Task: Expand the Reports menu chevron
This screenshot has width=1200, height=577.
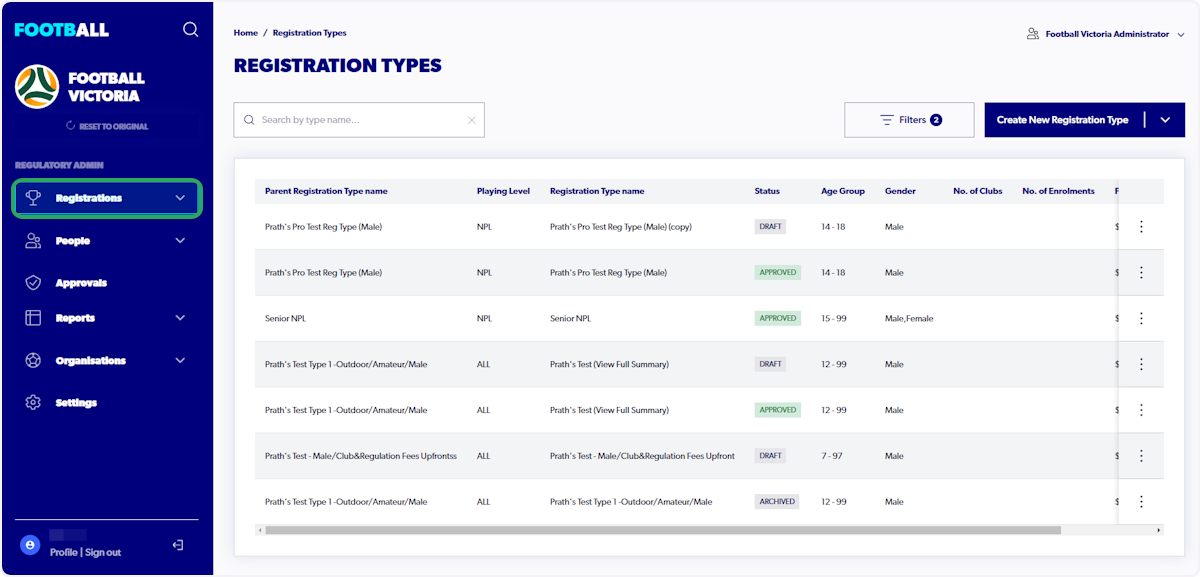Action: tap(180, 318)
